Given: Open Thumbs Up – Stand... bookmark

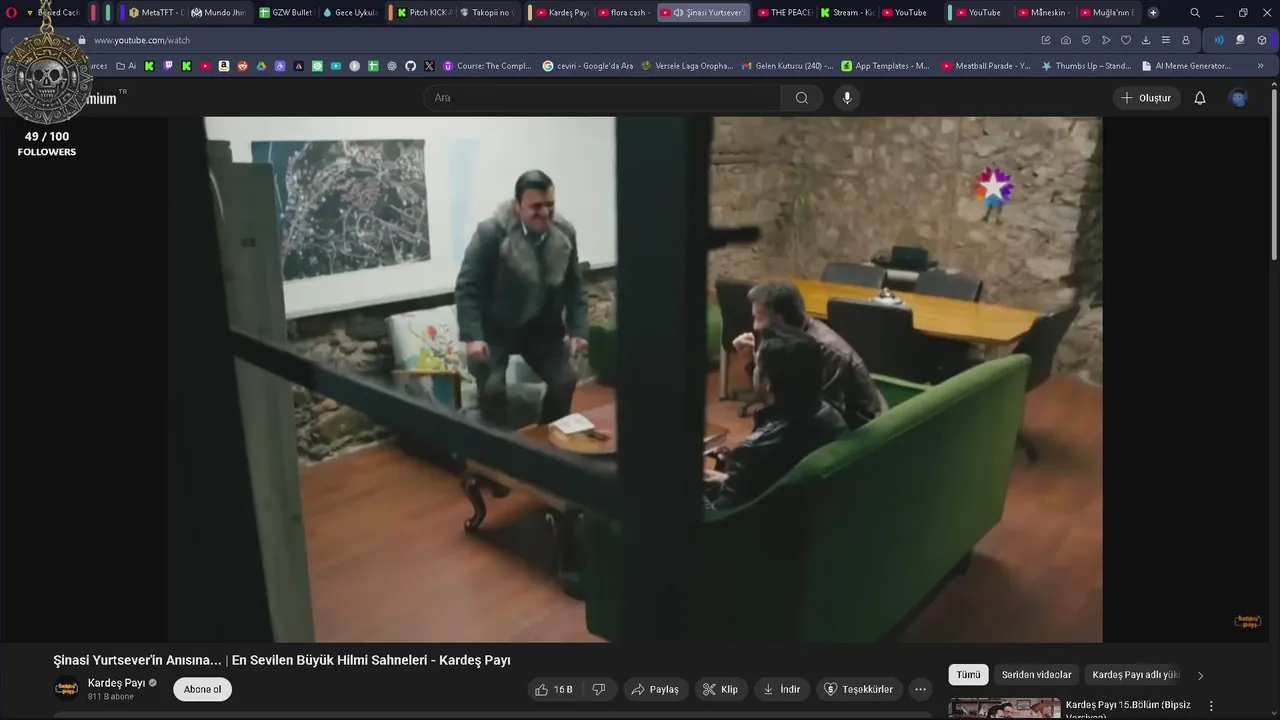Looking at the screenshot, I should (x=1087, y=66).
